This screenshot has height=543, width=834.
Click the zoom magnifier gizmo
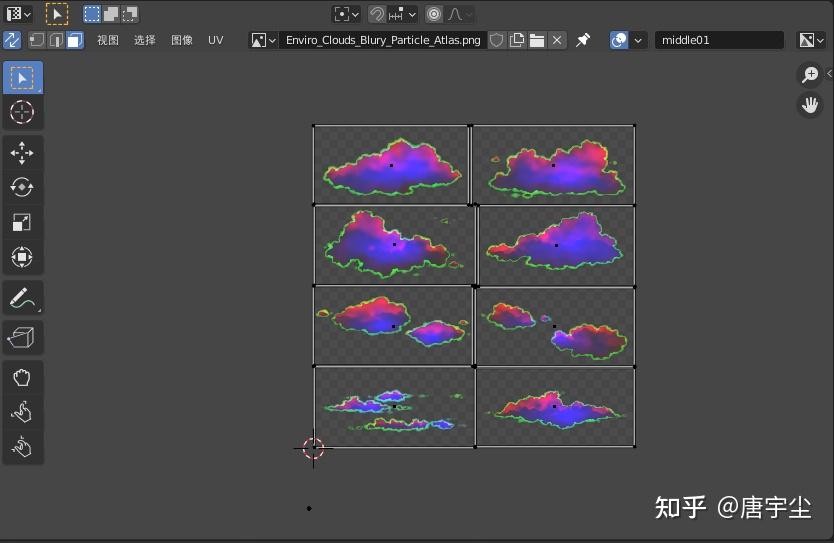(810, 74)
